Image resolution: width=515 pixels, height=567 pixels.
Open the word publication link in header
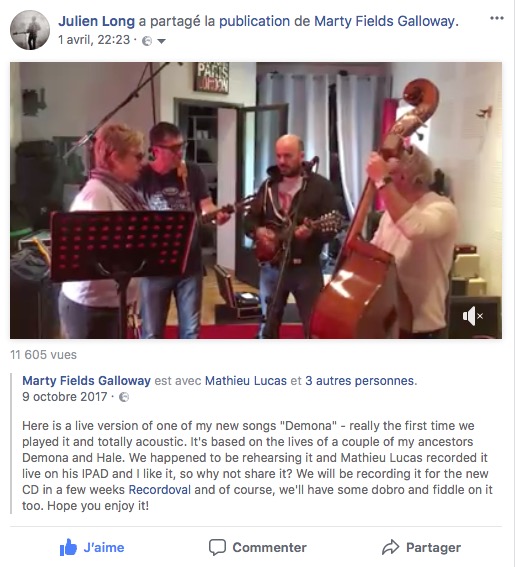(x=254, y=21)
